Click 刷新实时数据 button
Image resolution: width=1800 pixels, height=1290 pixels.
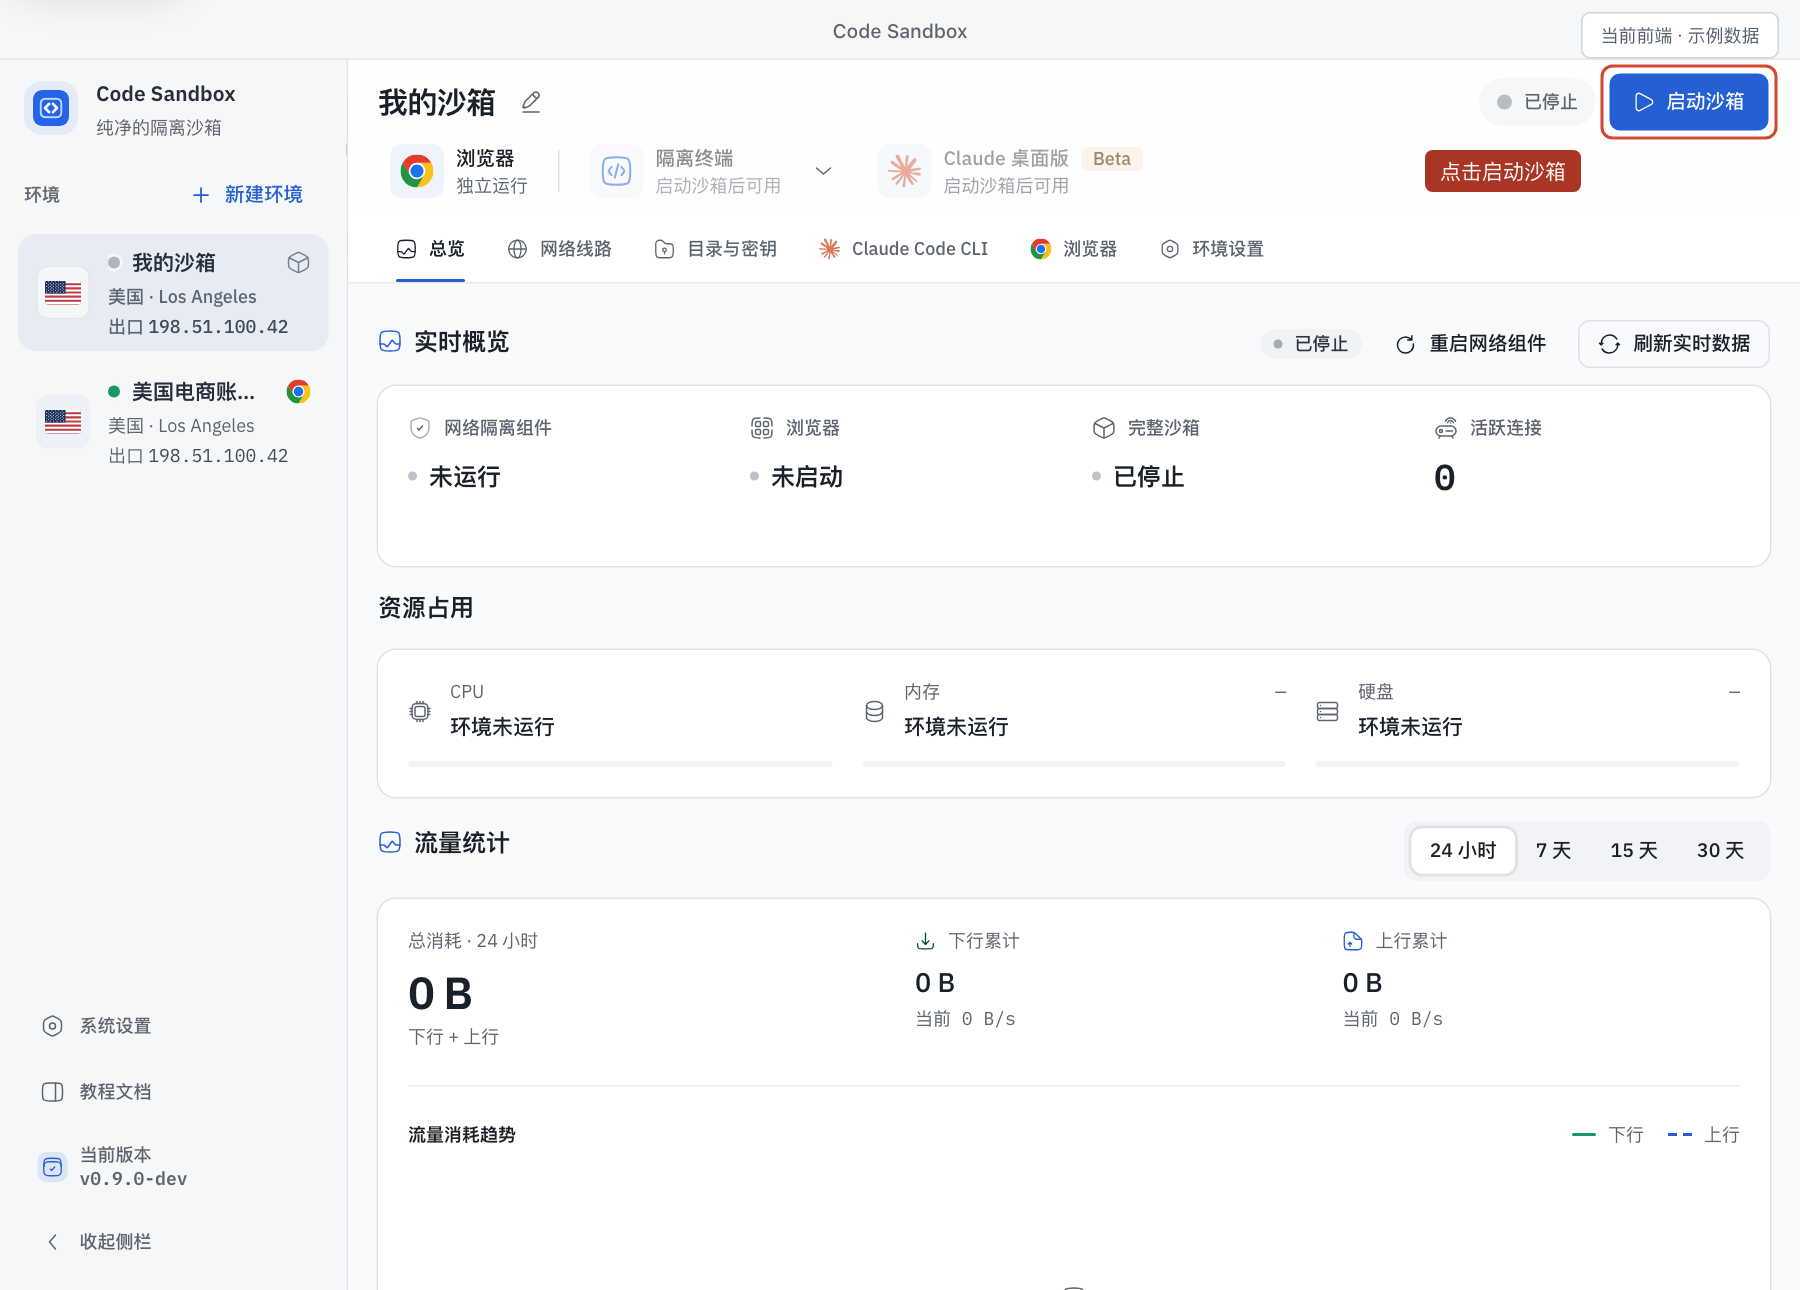click(x=1674, y=344)
